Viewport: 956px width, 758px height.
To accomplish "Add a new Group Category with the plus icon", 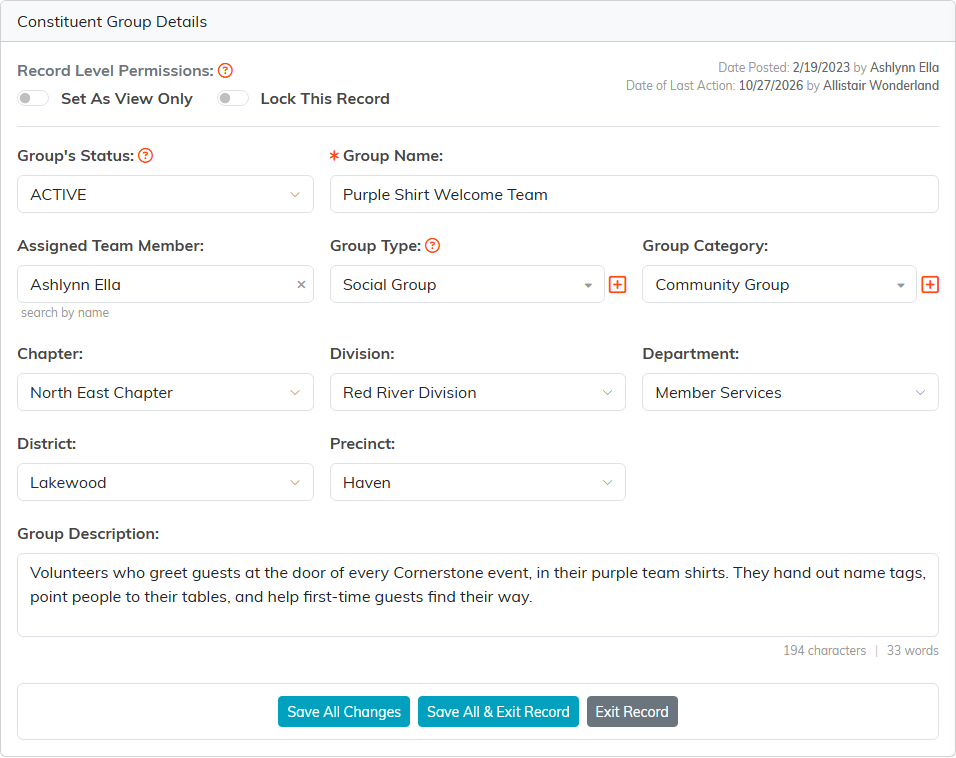I will click(x=930, y=284).
